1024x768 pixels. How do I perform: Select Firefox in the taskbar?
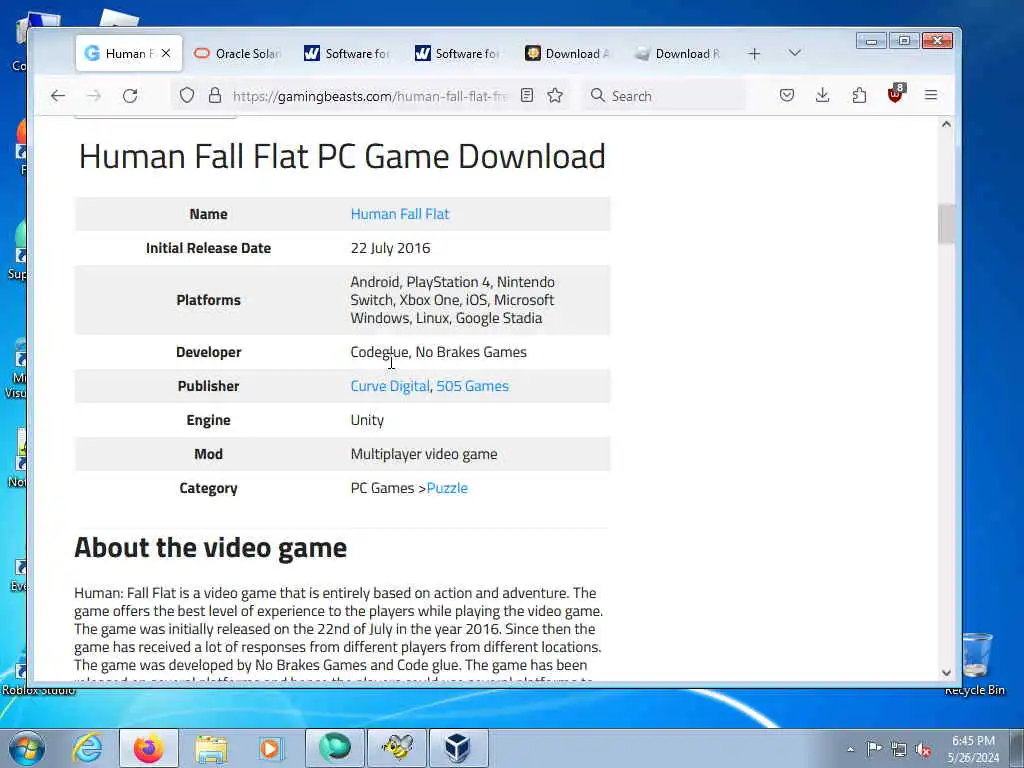(149, 748)
